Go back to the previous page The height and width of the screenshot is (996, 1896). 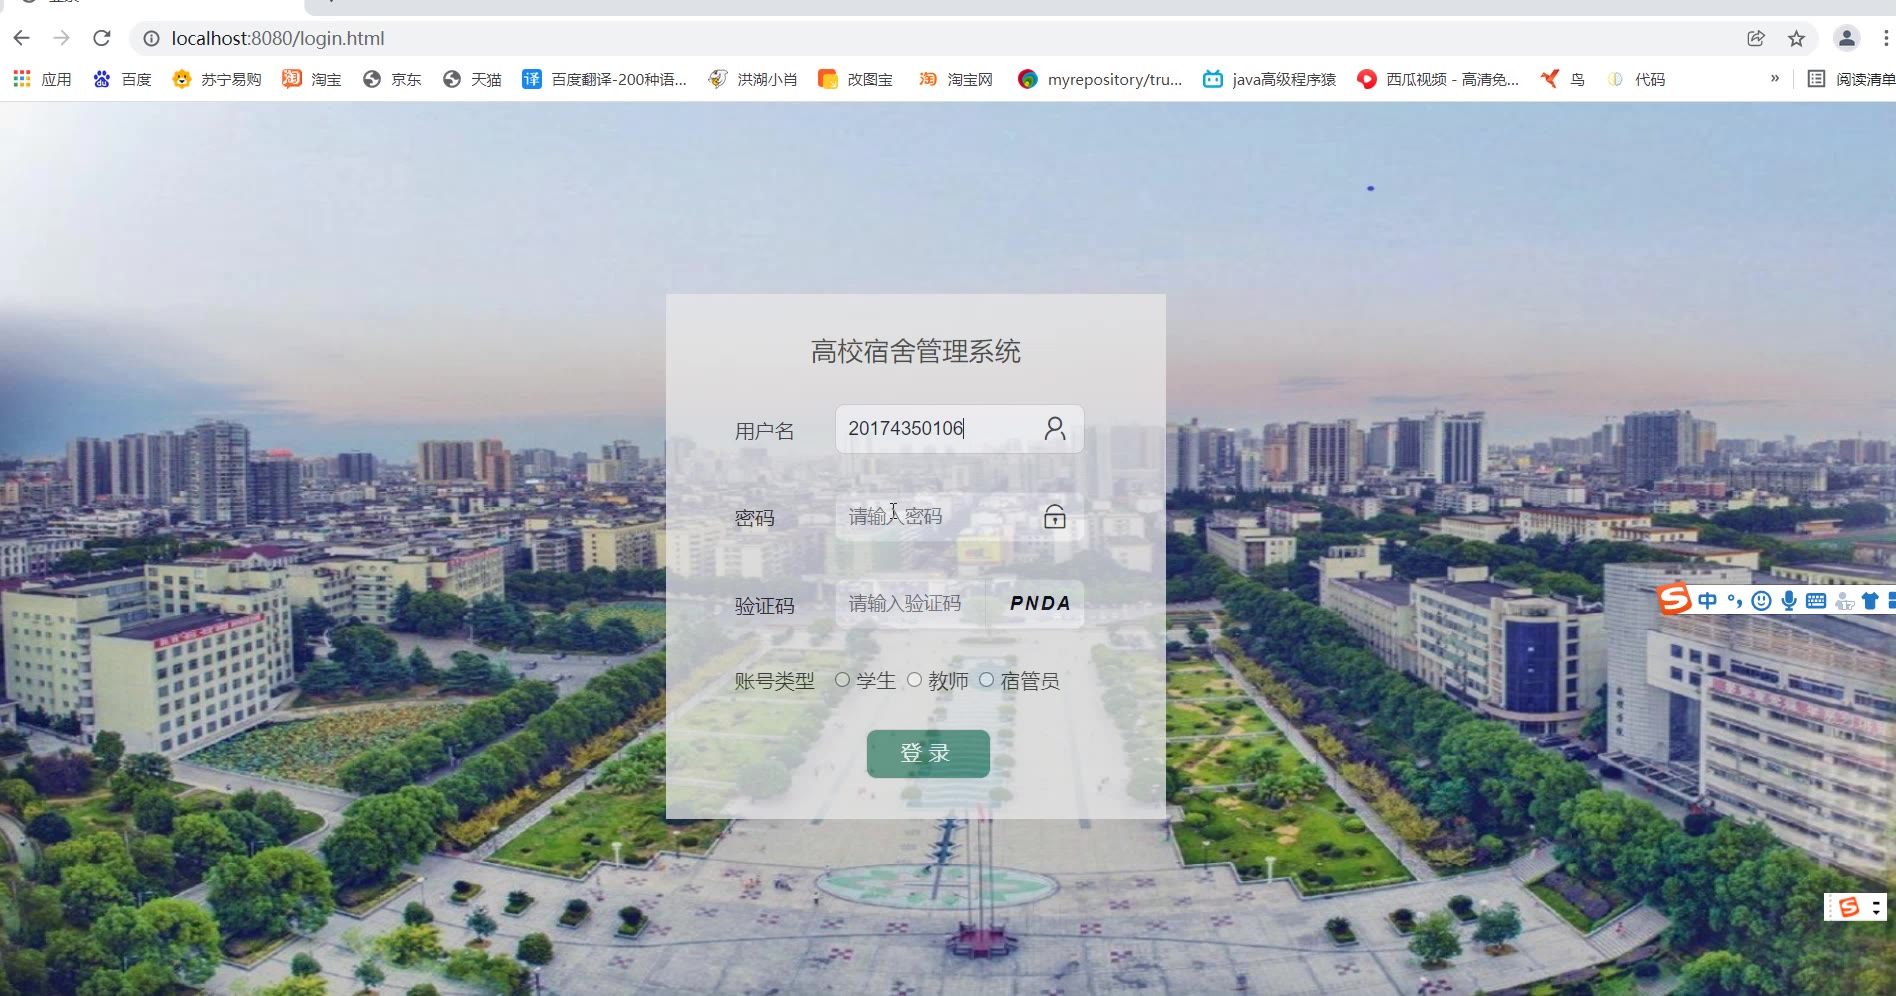(x=22, y=38)
